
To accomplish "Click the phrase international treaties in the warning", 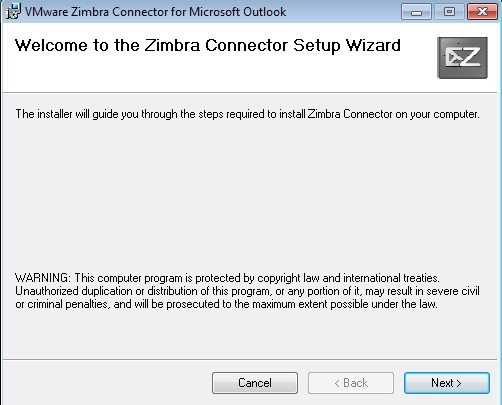I will click(391, 278).
